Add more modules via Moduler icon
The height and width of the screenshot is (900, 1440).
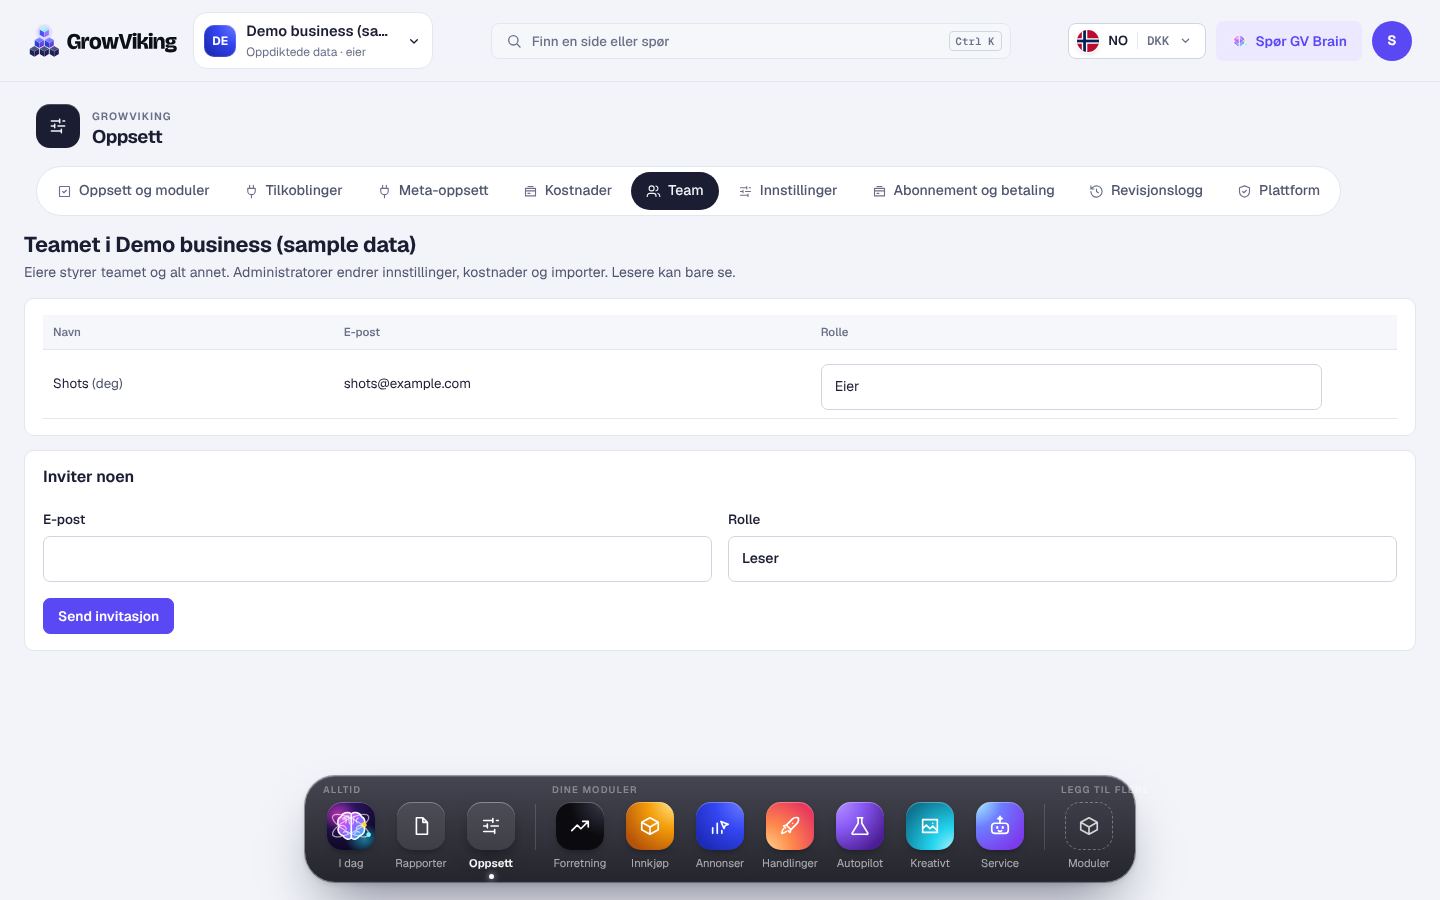pyautogui.click(x=1089, y=826)
